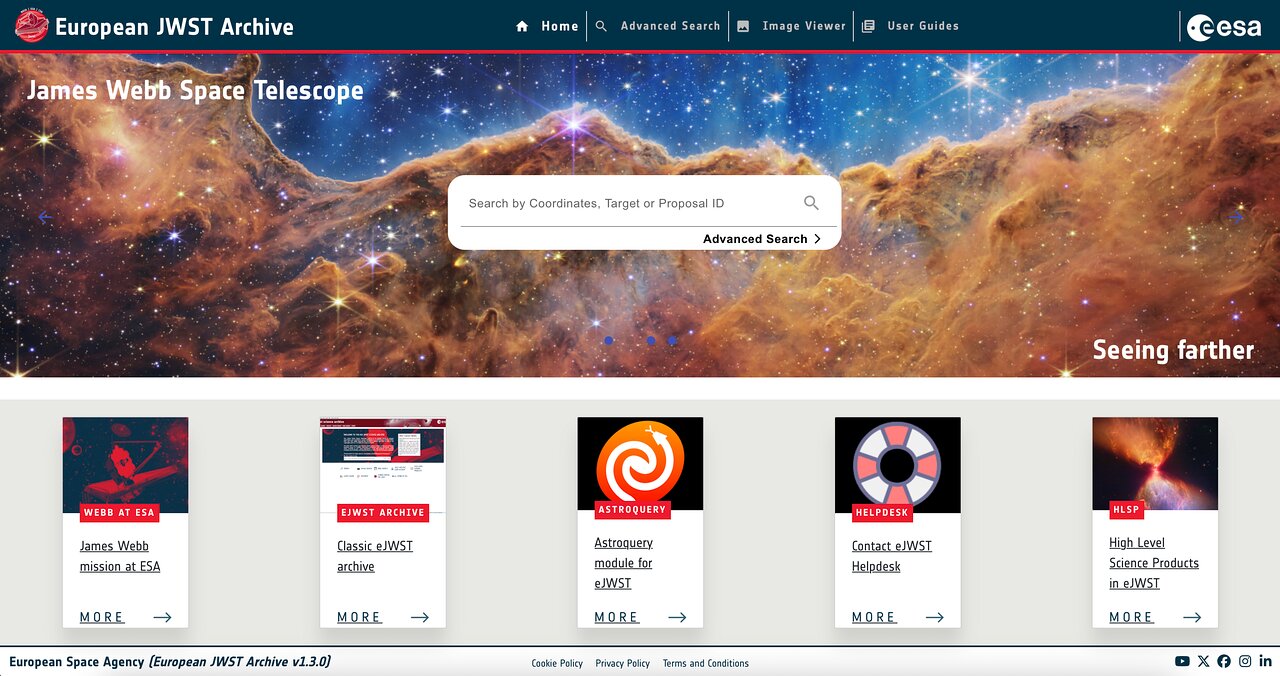This screenshot has height=676, width=1280.
Task: Click the Astroquery module thumbnail image
Action: 640,463
